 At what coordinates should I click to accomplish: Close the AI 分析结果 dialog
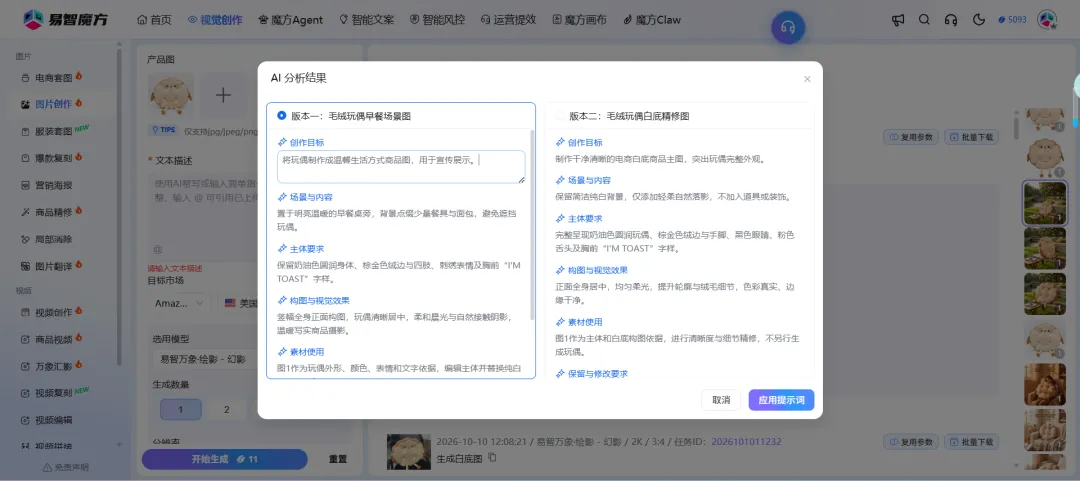[807, 79]
